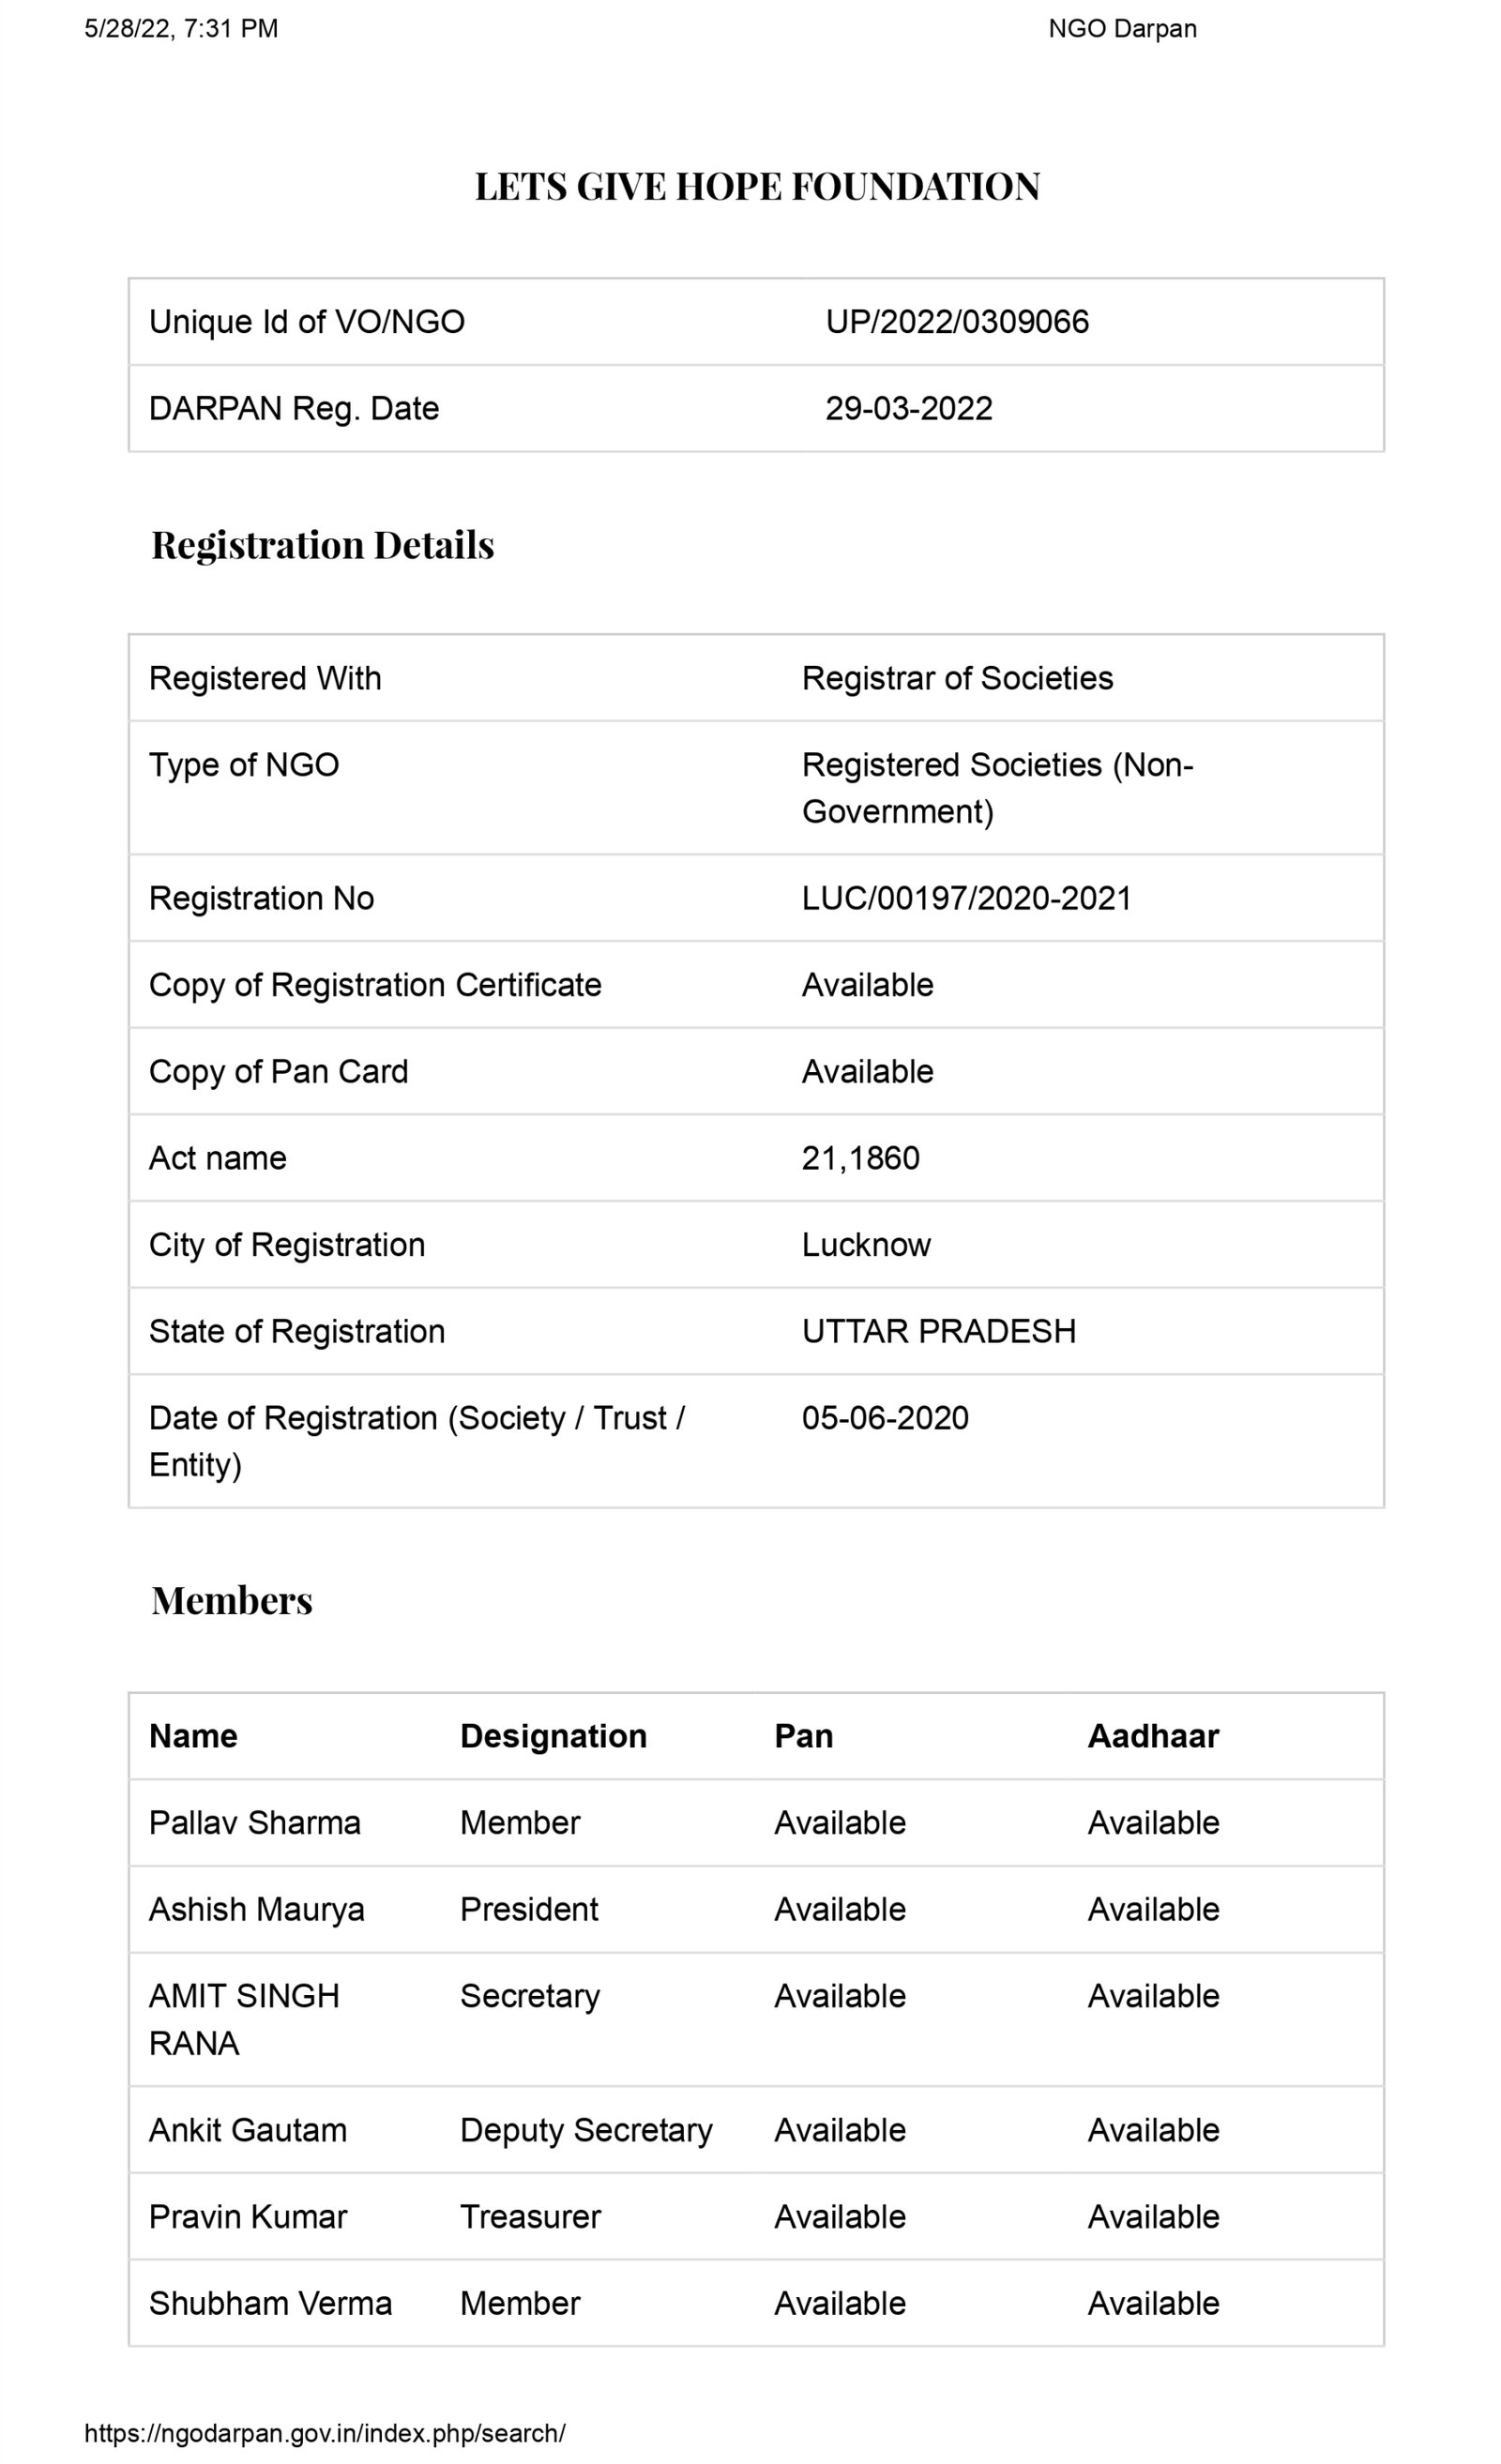Click Registrar of Societies cell
The image size is (1501, 2464).
click(957, 678)
